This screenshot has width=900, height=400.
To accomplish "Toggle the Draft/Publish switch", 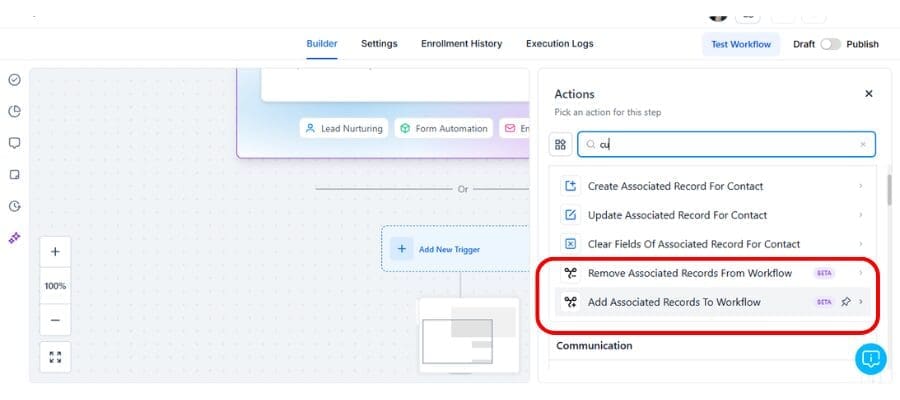I will tap(830, 44).
